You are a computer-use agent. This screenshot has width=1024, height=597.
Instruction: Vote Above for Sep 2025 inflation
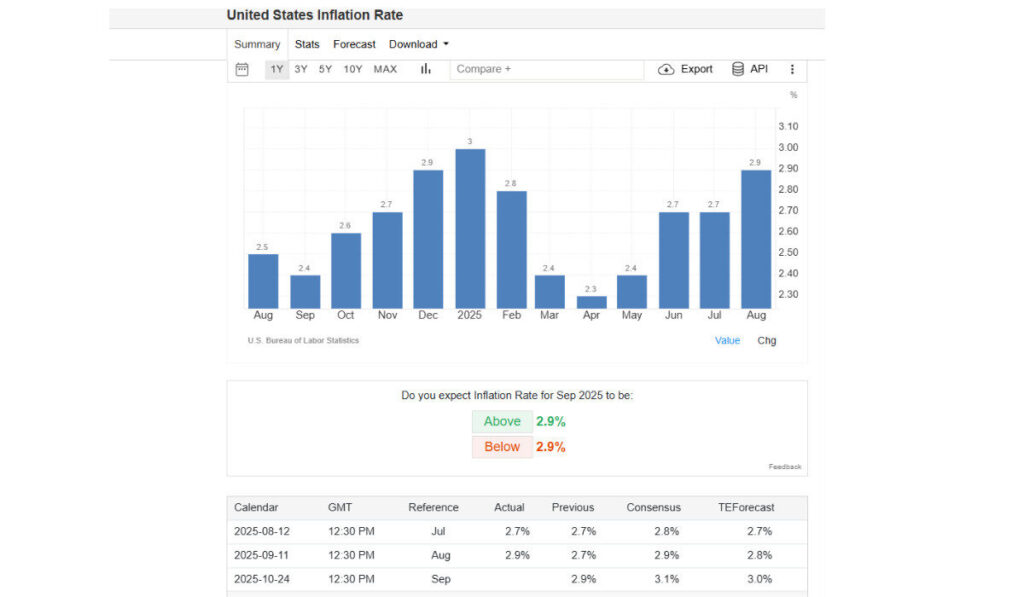(502, 421)
